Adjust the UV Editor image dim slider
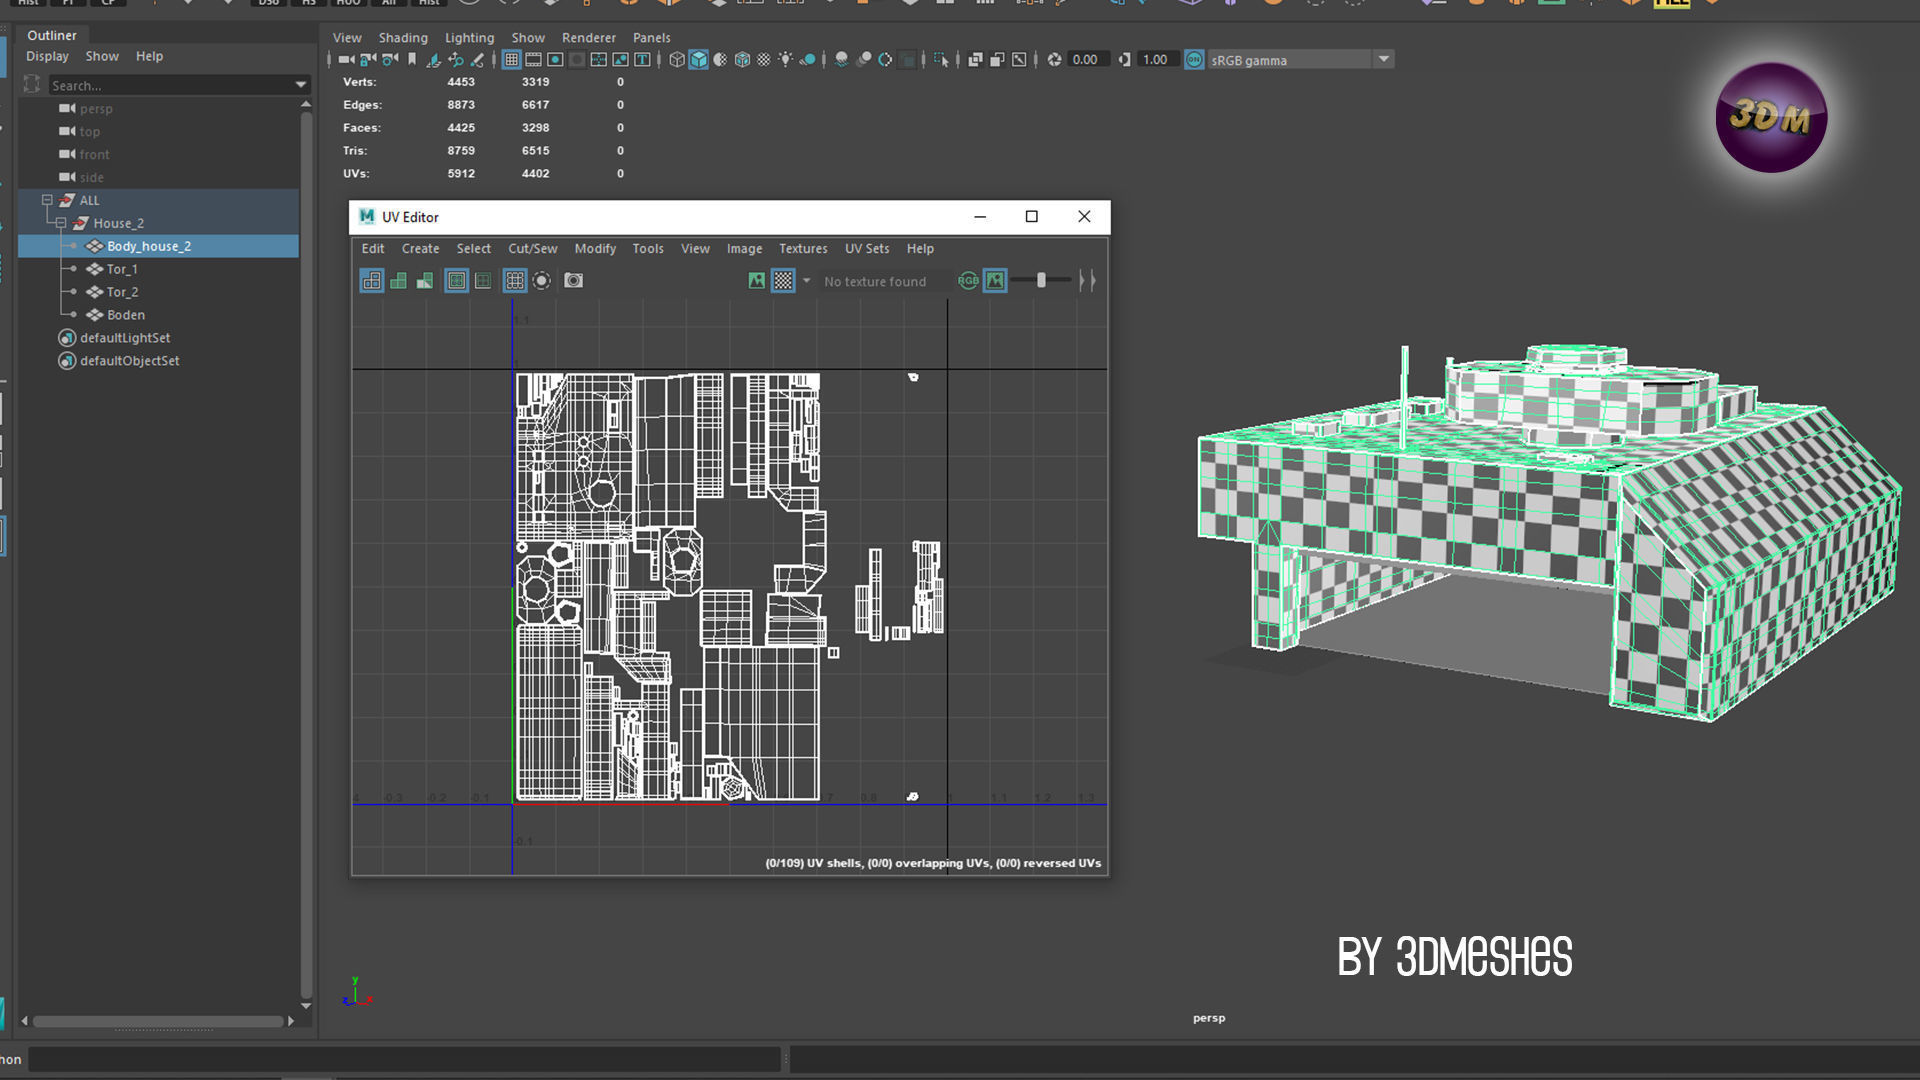The height and width of the screenshot is (1080, 1920). point(1041,281)
